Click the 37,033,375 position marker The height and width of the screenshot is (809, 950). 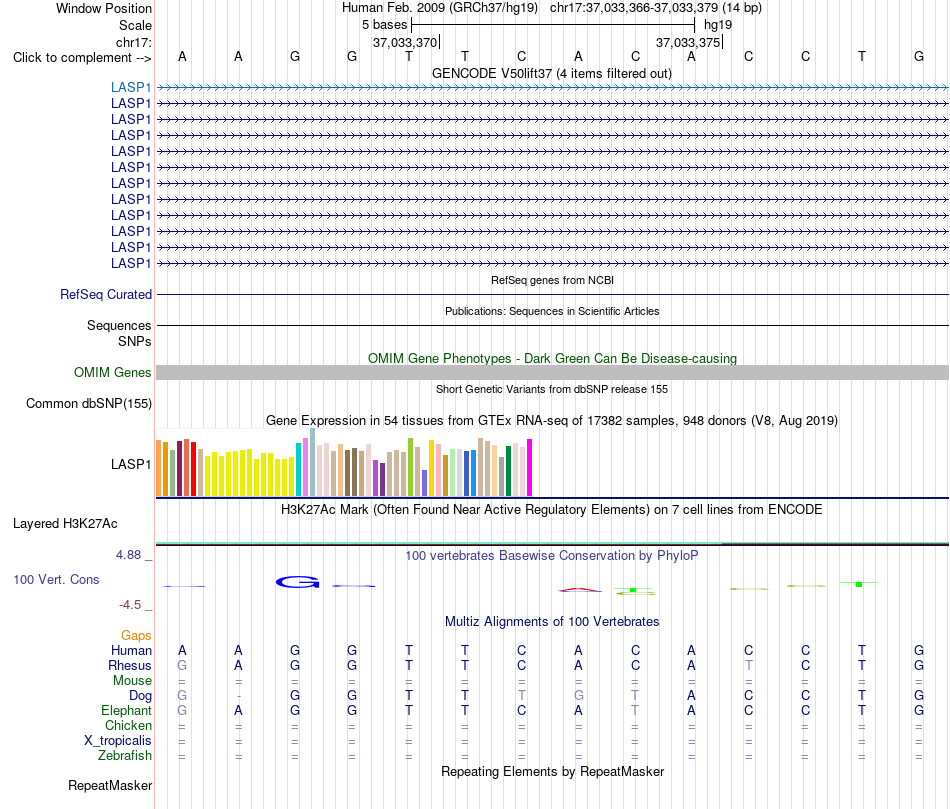[x=688, y=42]
